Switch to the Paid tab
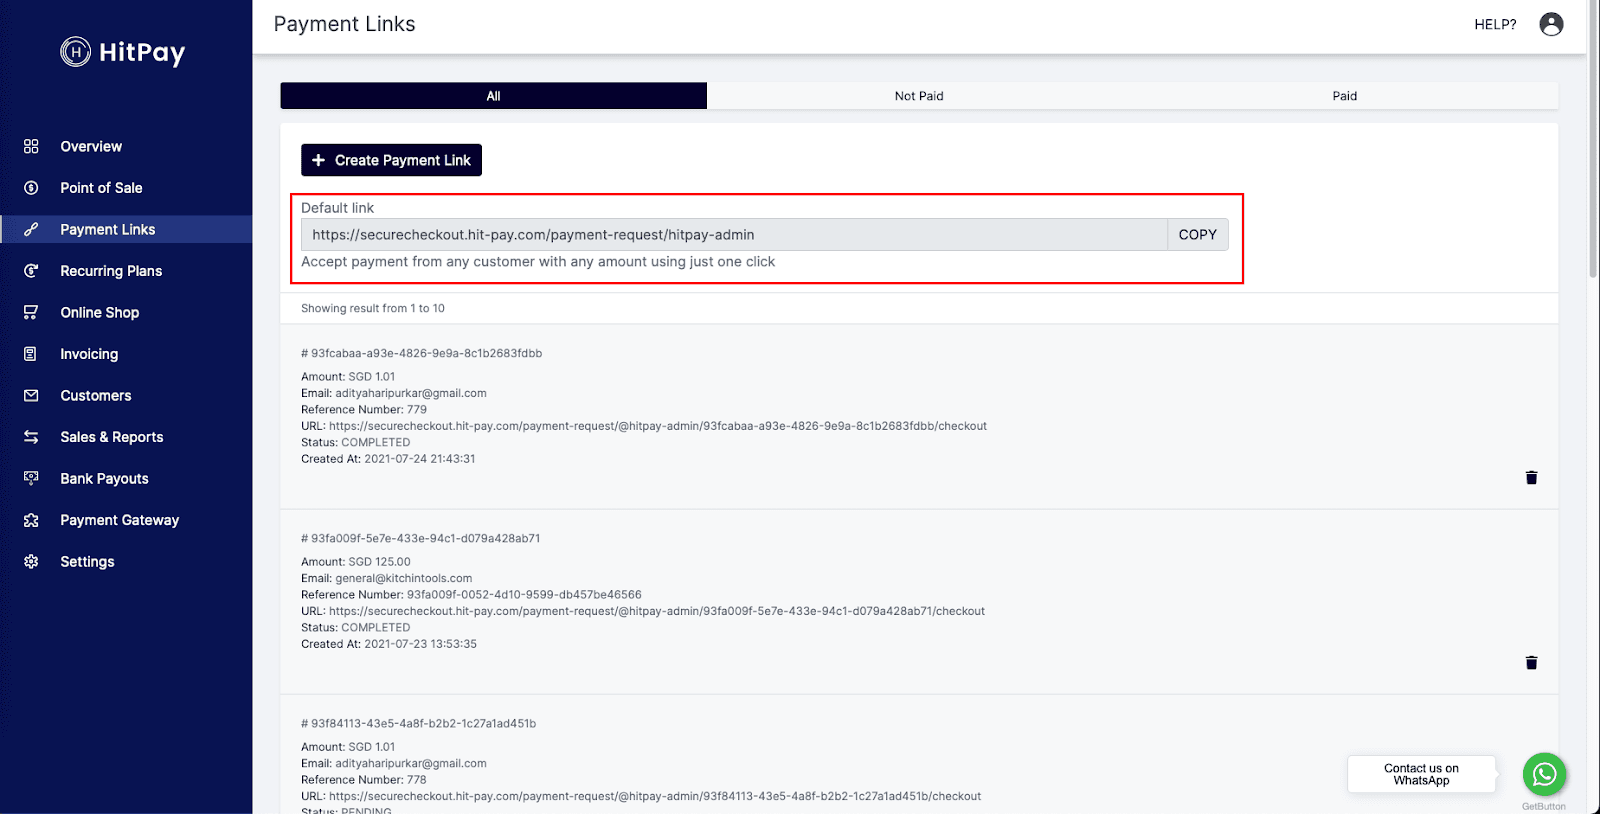Image resolution: width=1600 pixels, height=814 pixels. click(1345, 96)
